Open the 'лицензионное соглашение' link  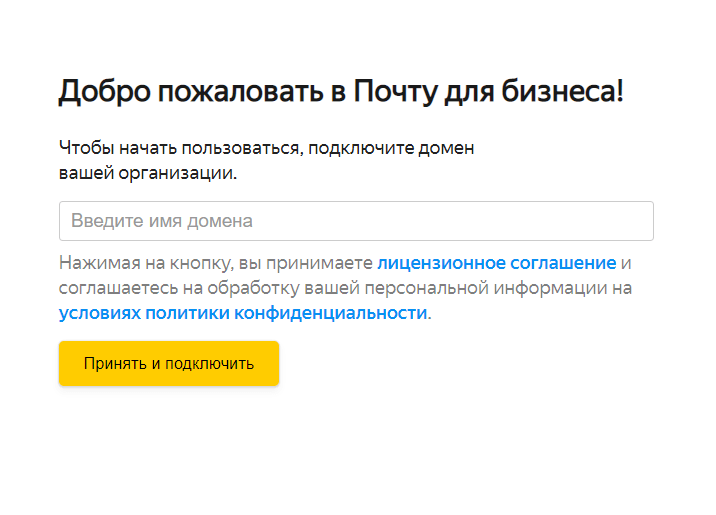[497, 263]
